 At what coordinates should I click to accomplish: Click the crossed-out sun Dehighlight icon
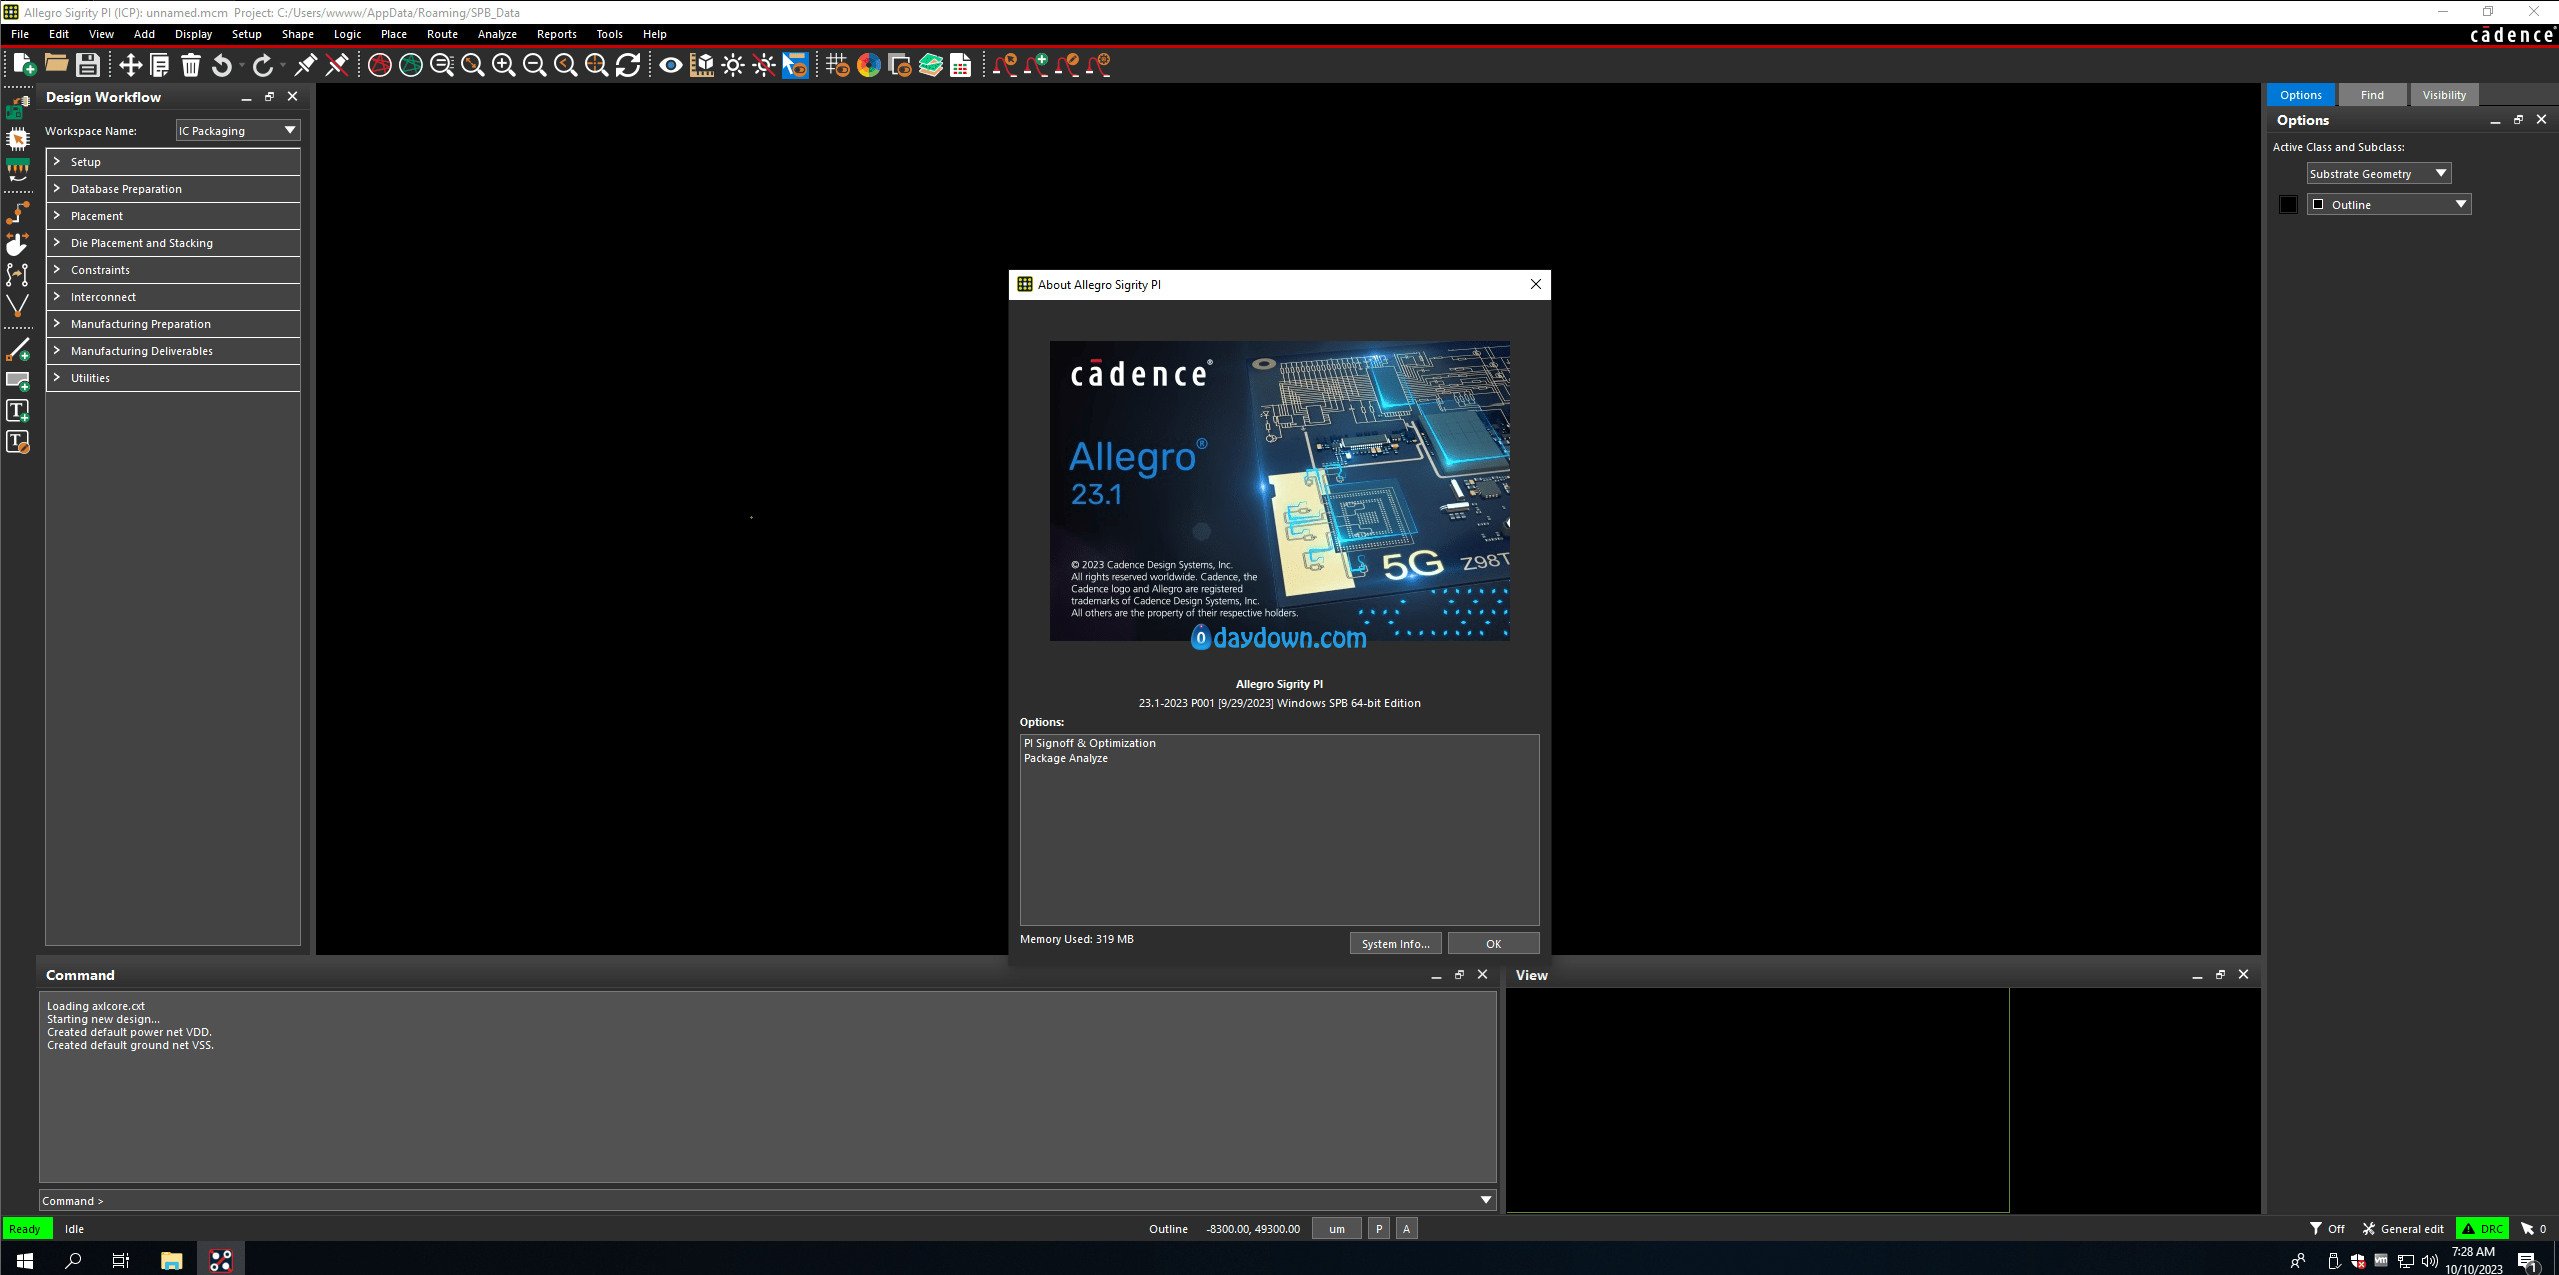pyautogui.click(x=764, y=65)
